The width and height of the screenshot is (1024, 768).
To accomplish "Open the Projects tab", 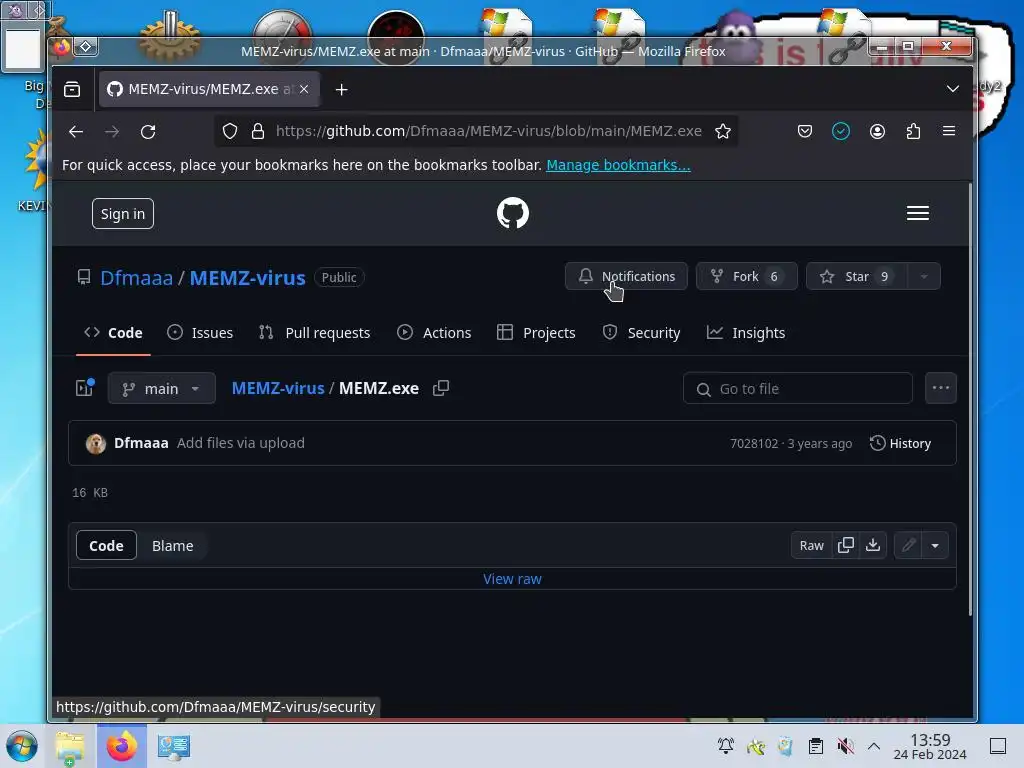I will [x=536, y=332].
